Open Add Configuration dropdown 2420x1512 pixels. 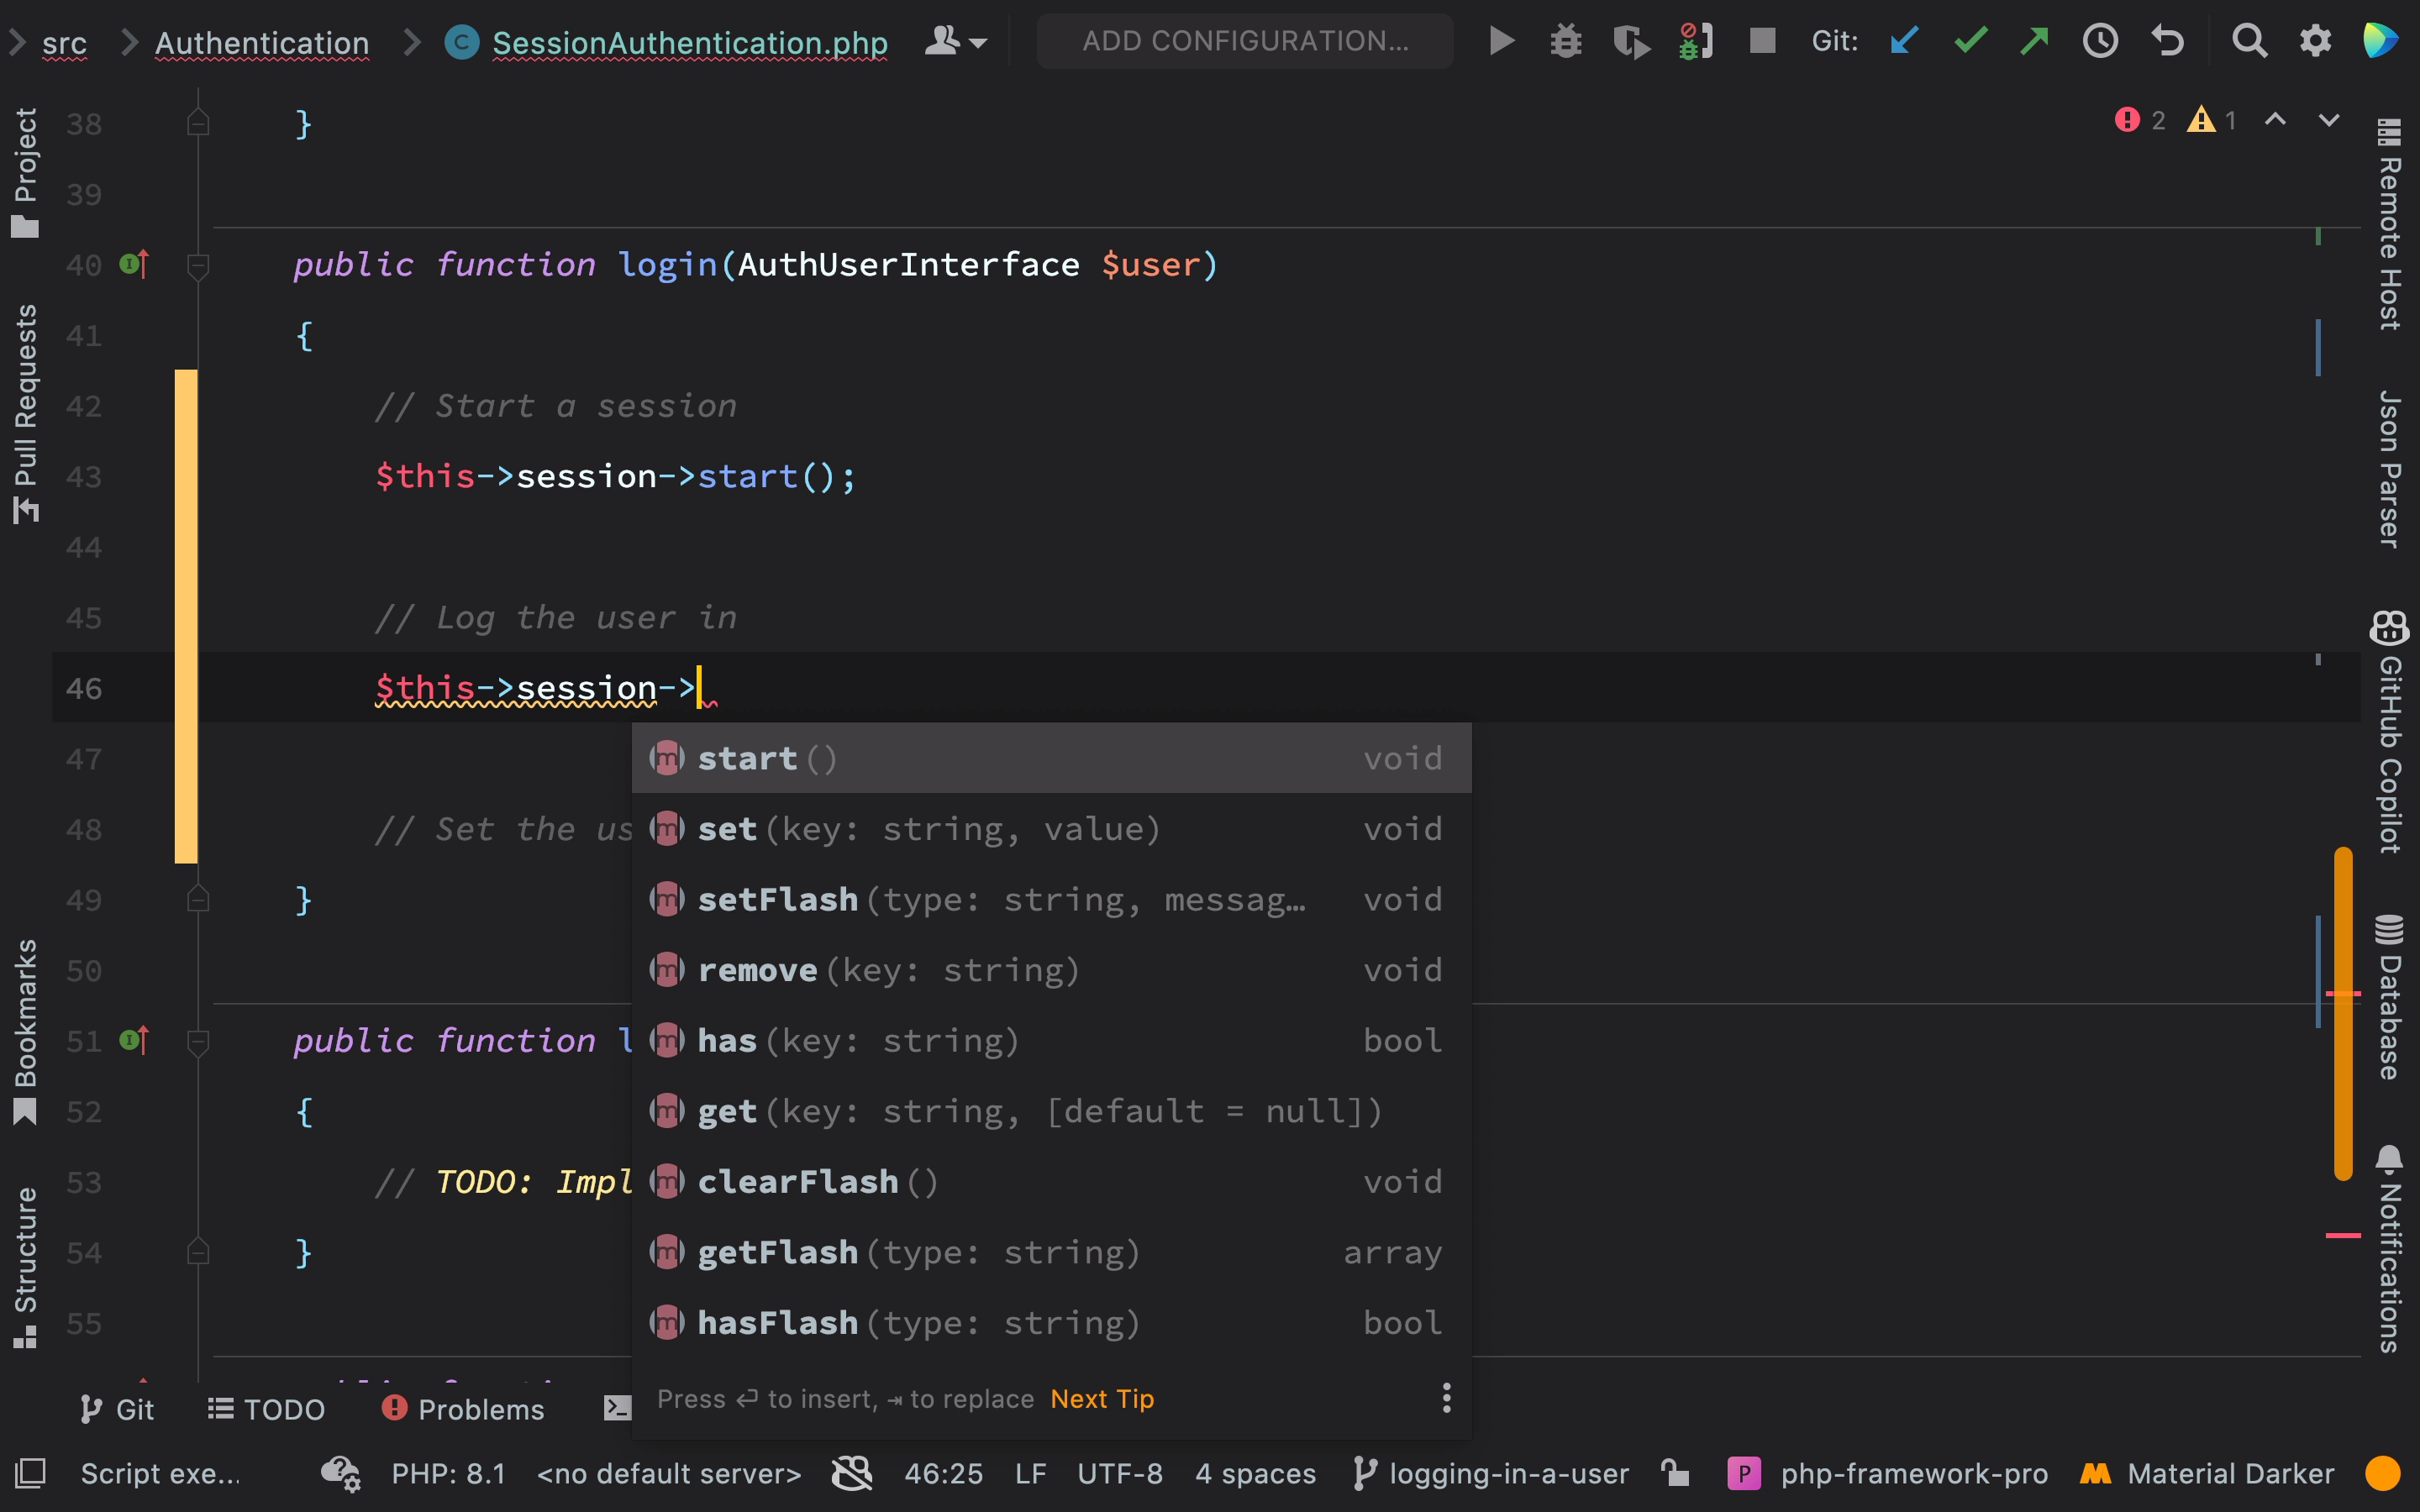pos(1245,41)
